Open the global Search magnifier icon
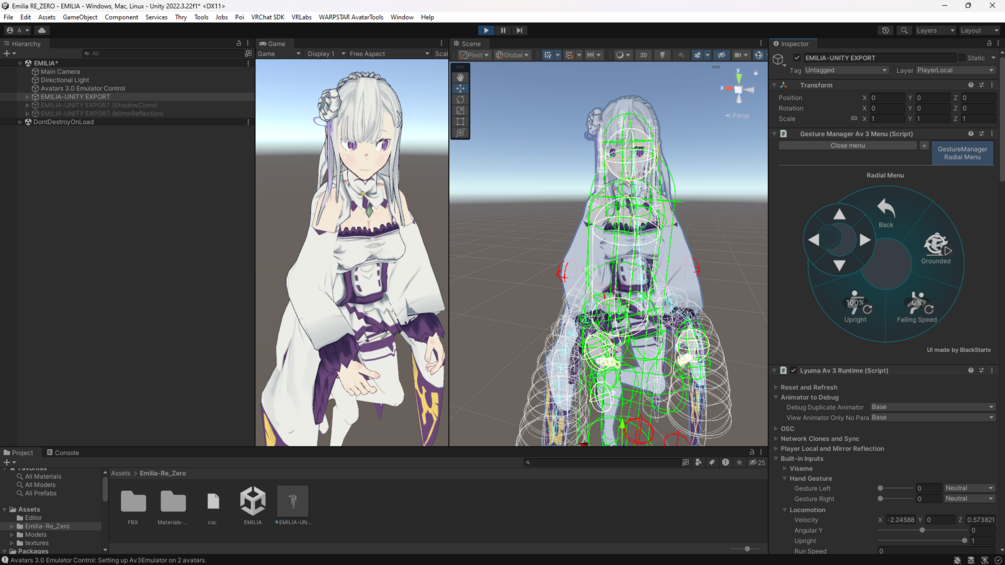The image size is (1005, 565). click(904, 30)
